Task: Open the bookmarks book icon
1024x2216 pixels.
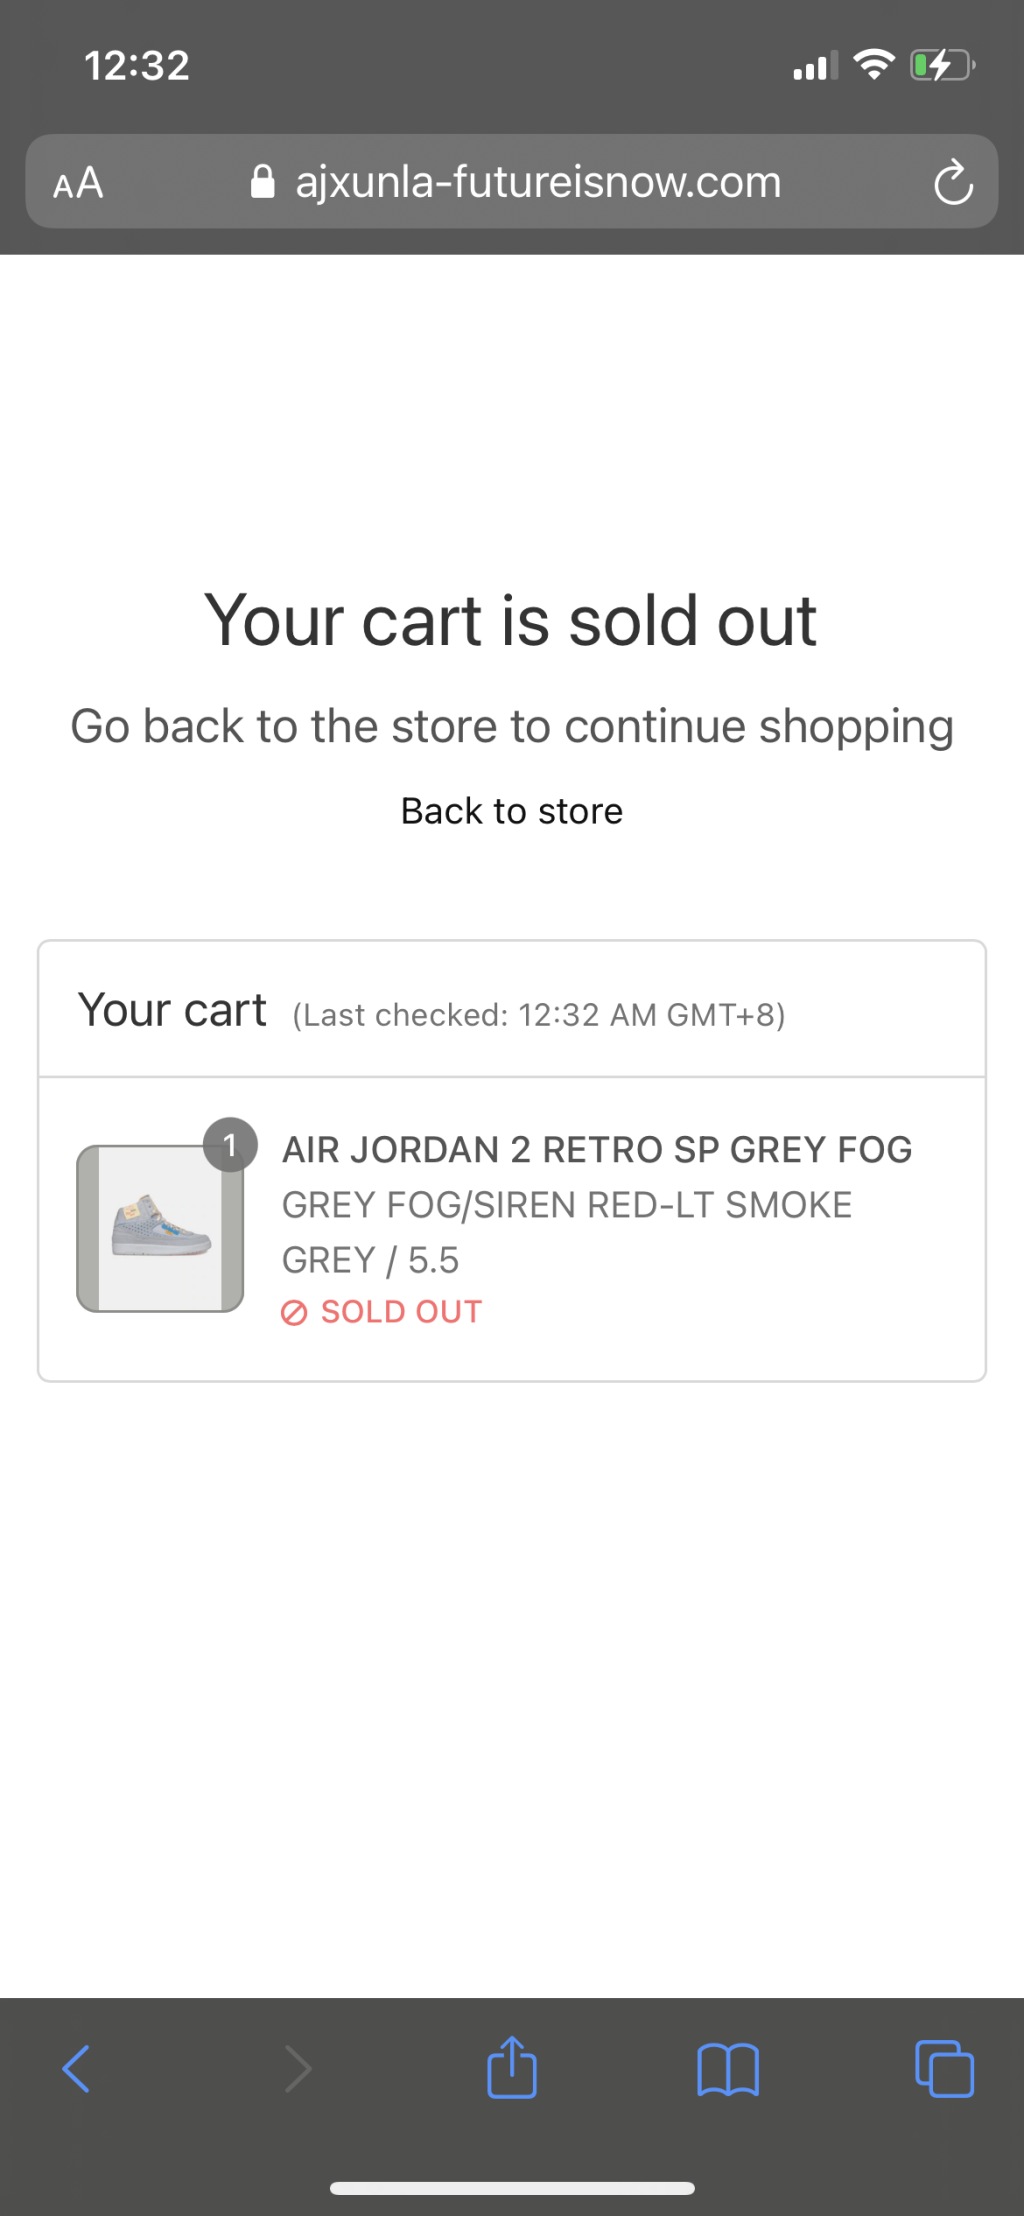Action: pos(728,2068)
